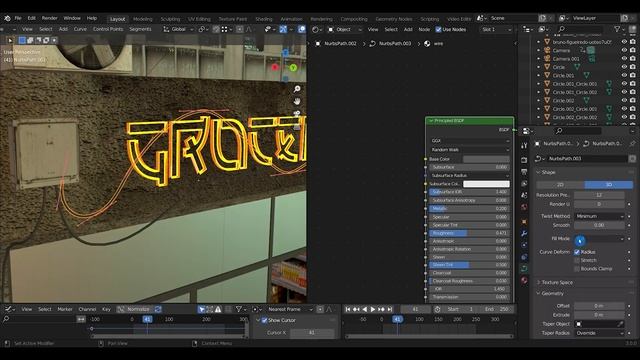Open the Edit menu
This screenshot has width=640, height=360.
tap(31, 18)
